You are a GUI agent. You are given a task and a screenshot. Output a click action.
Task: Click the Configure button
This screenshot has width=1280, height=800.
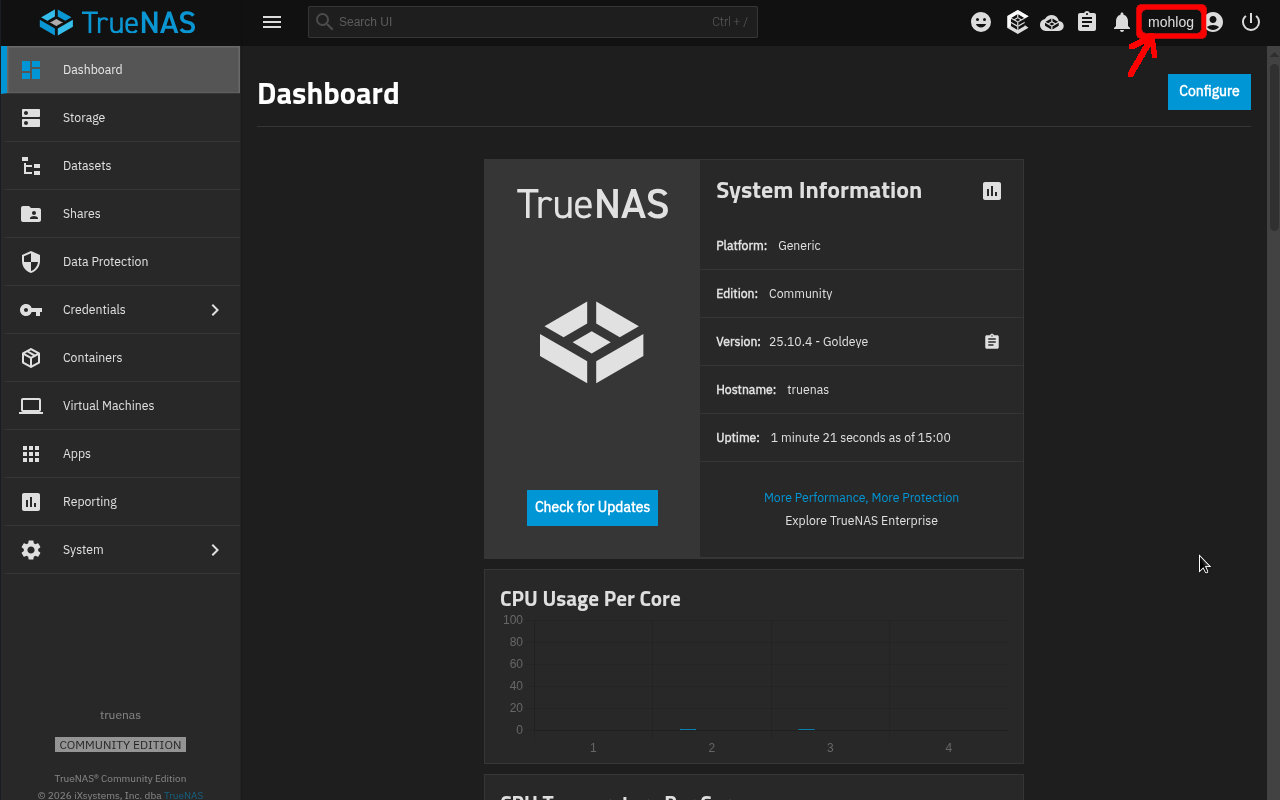[1209, 91]
